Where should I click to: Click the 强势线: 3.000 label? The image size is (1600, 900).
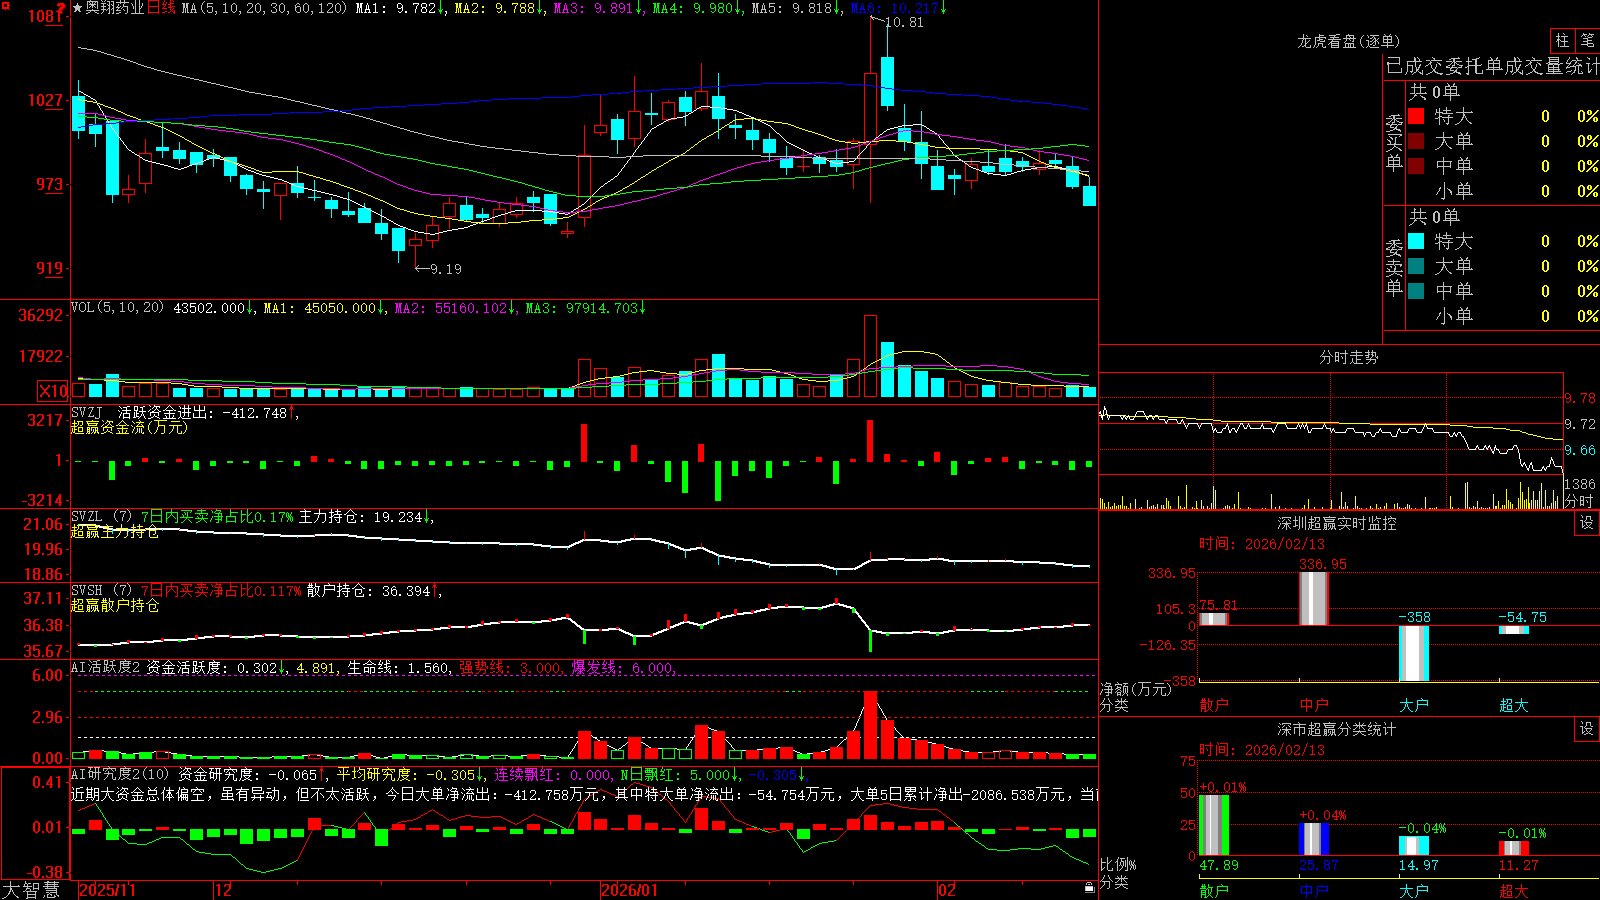pyautogui.click(x=510, y=667)
